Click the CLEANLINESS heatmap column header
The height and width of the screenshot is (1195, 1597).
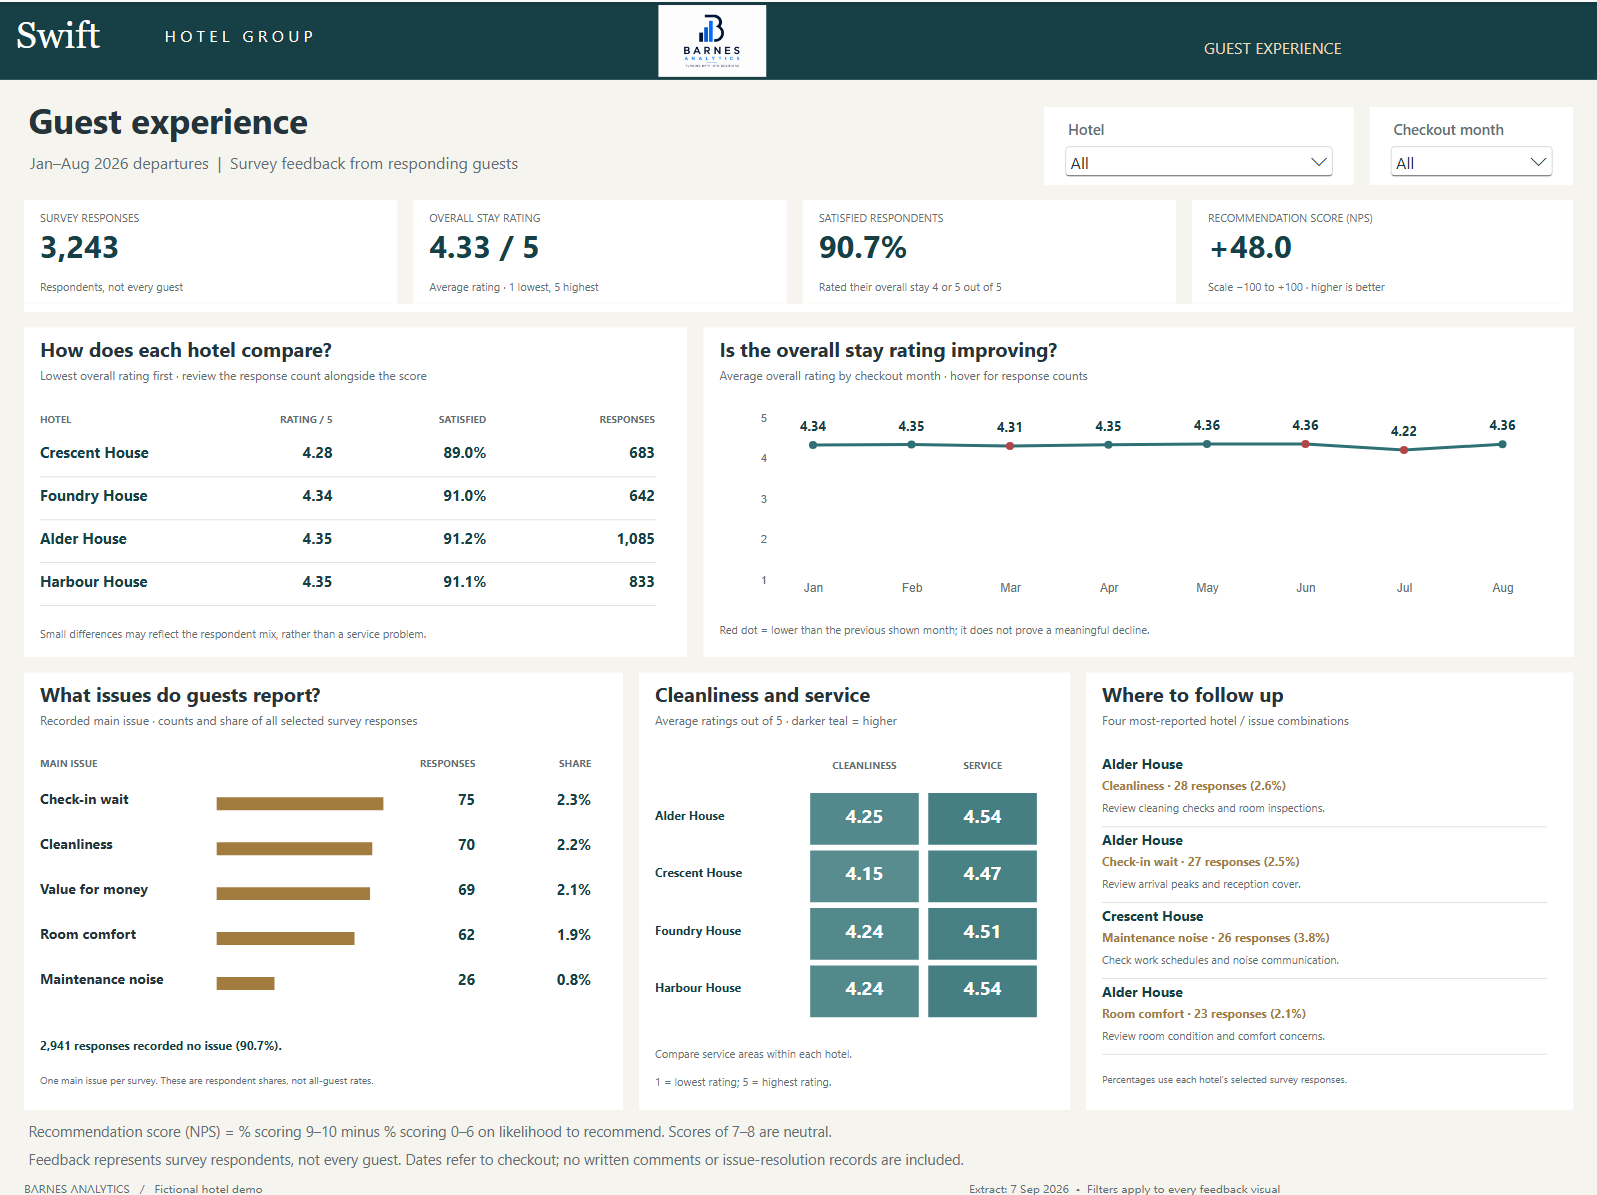(x=864, y=766)
